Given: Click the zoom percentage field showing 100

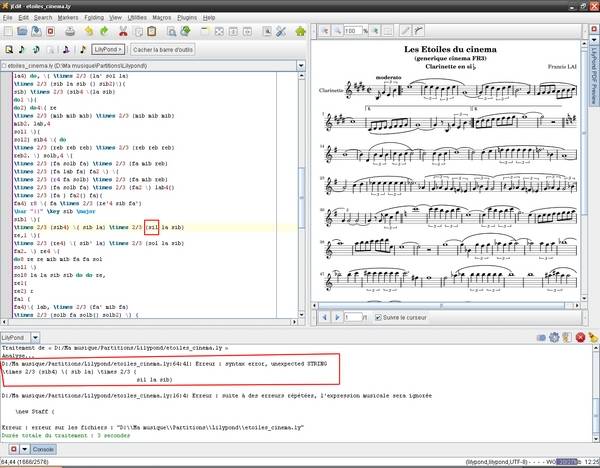Looking at the screenshot, I should (353, 31).
